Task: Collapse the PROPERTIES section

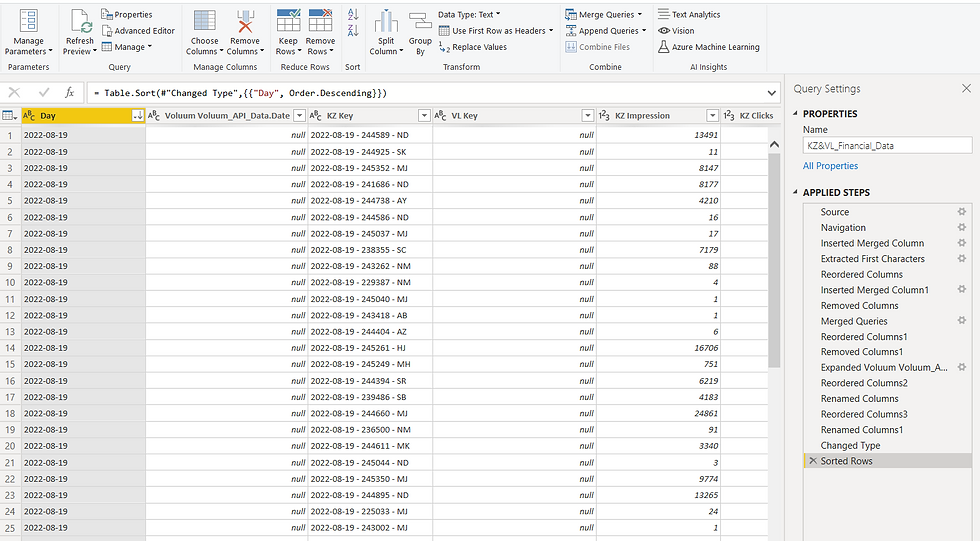Action: 796,114
